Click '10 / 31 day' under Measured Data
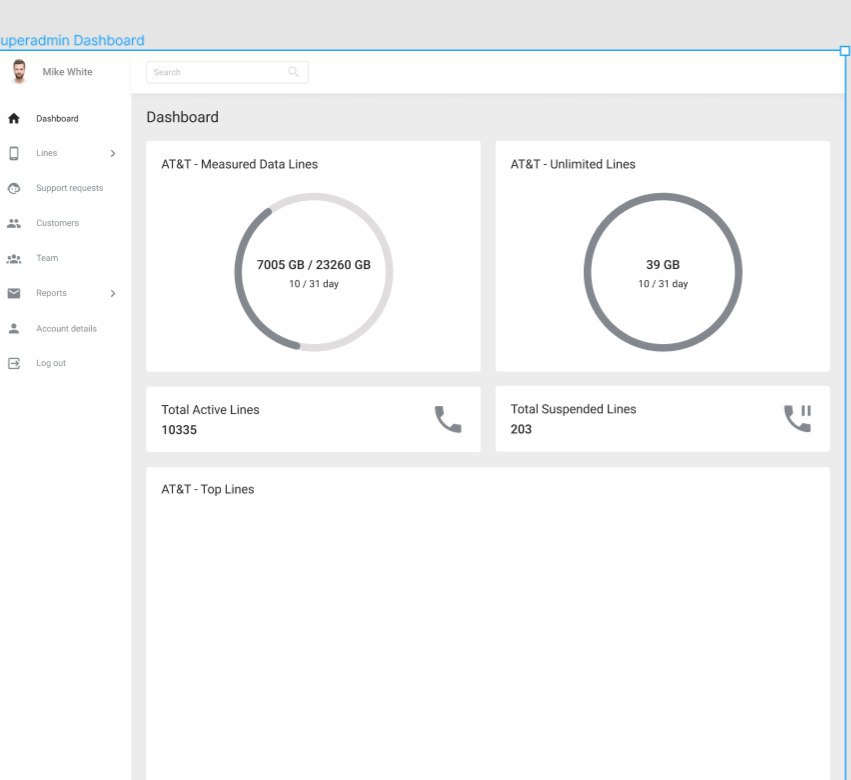The height and width of the screenshot is (780, 851). click(314, 284)
